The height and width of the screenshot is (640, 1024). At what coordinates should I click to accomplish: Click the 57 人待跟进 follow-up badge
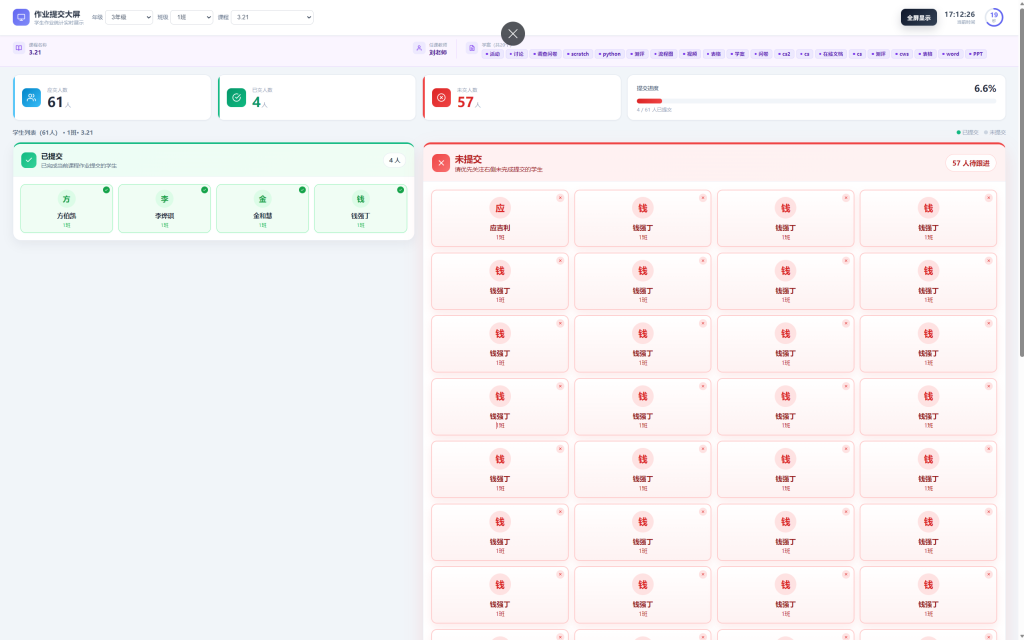tap(970, 163)
